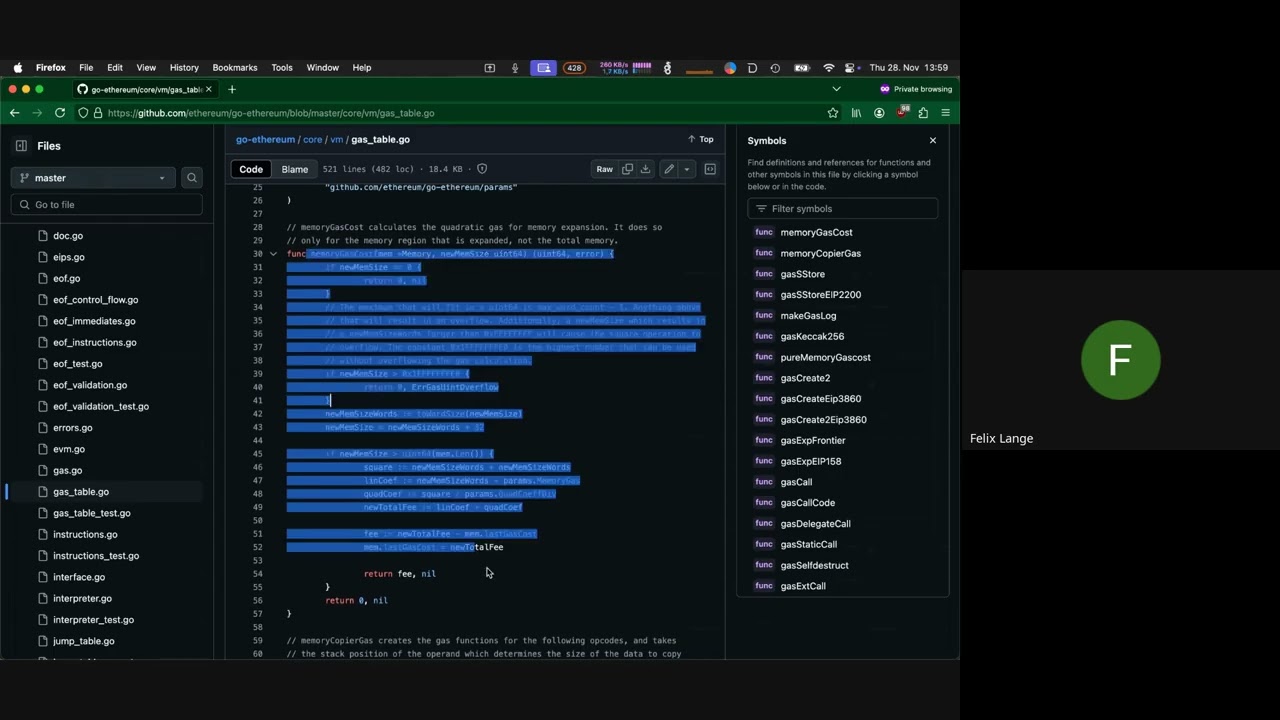Copy raw file contents

(627, 169)
